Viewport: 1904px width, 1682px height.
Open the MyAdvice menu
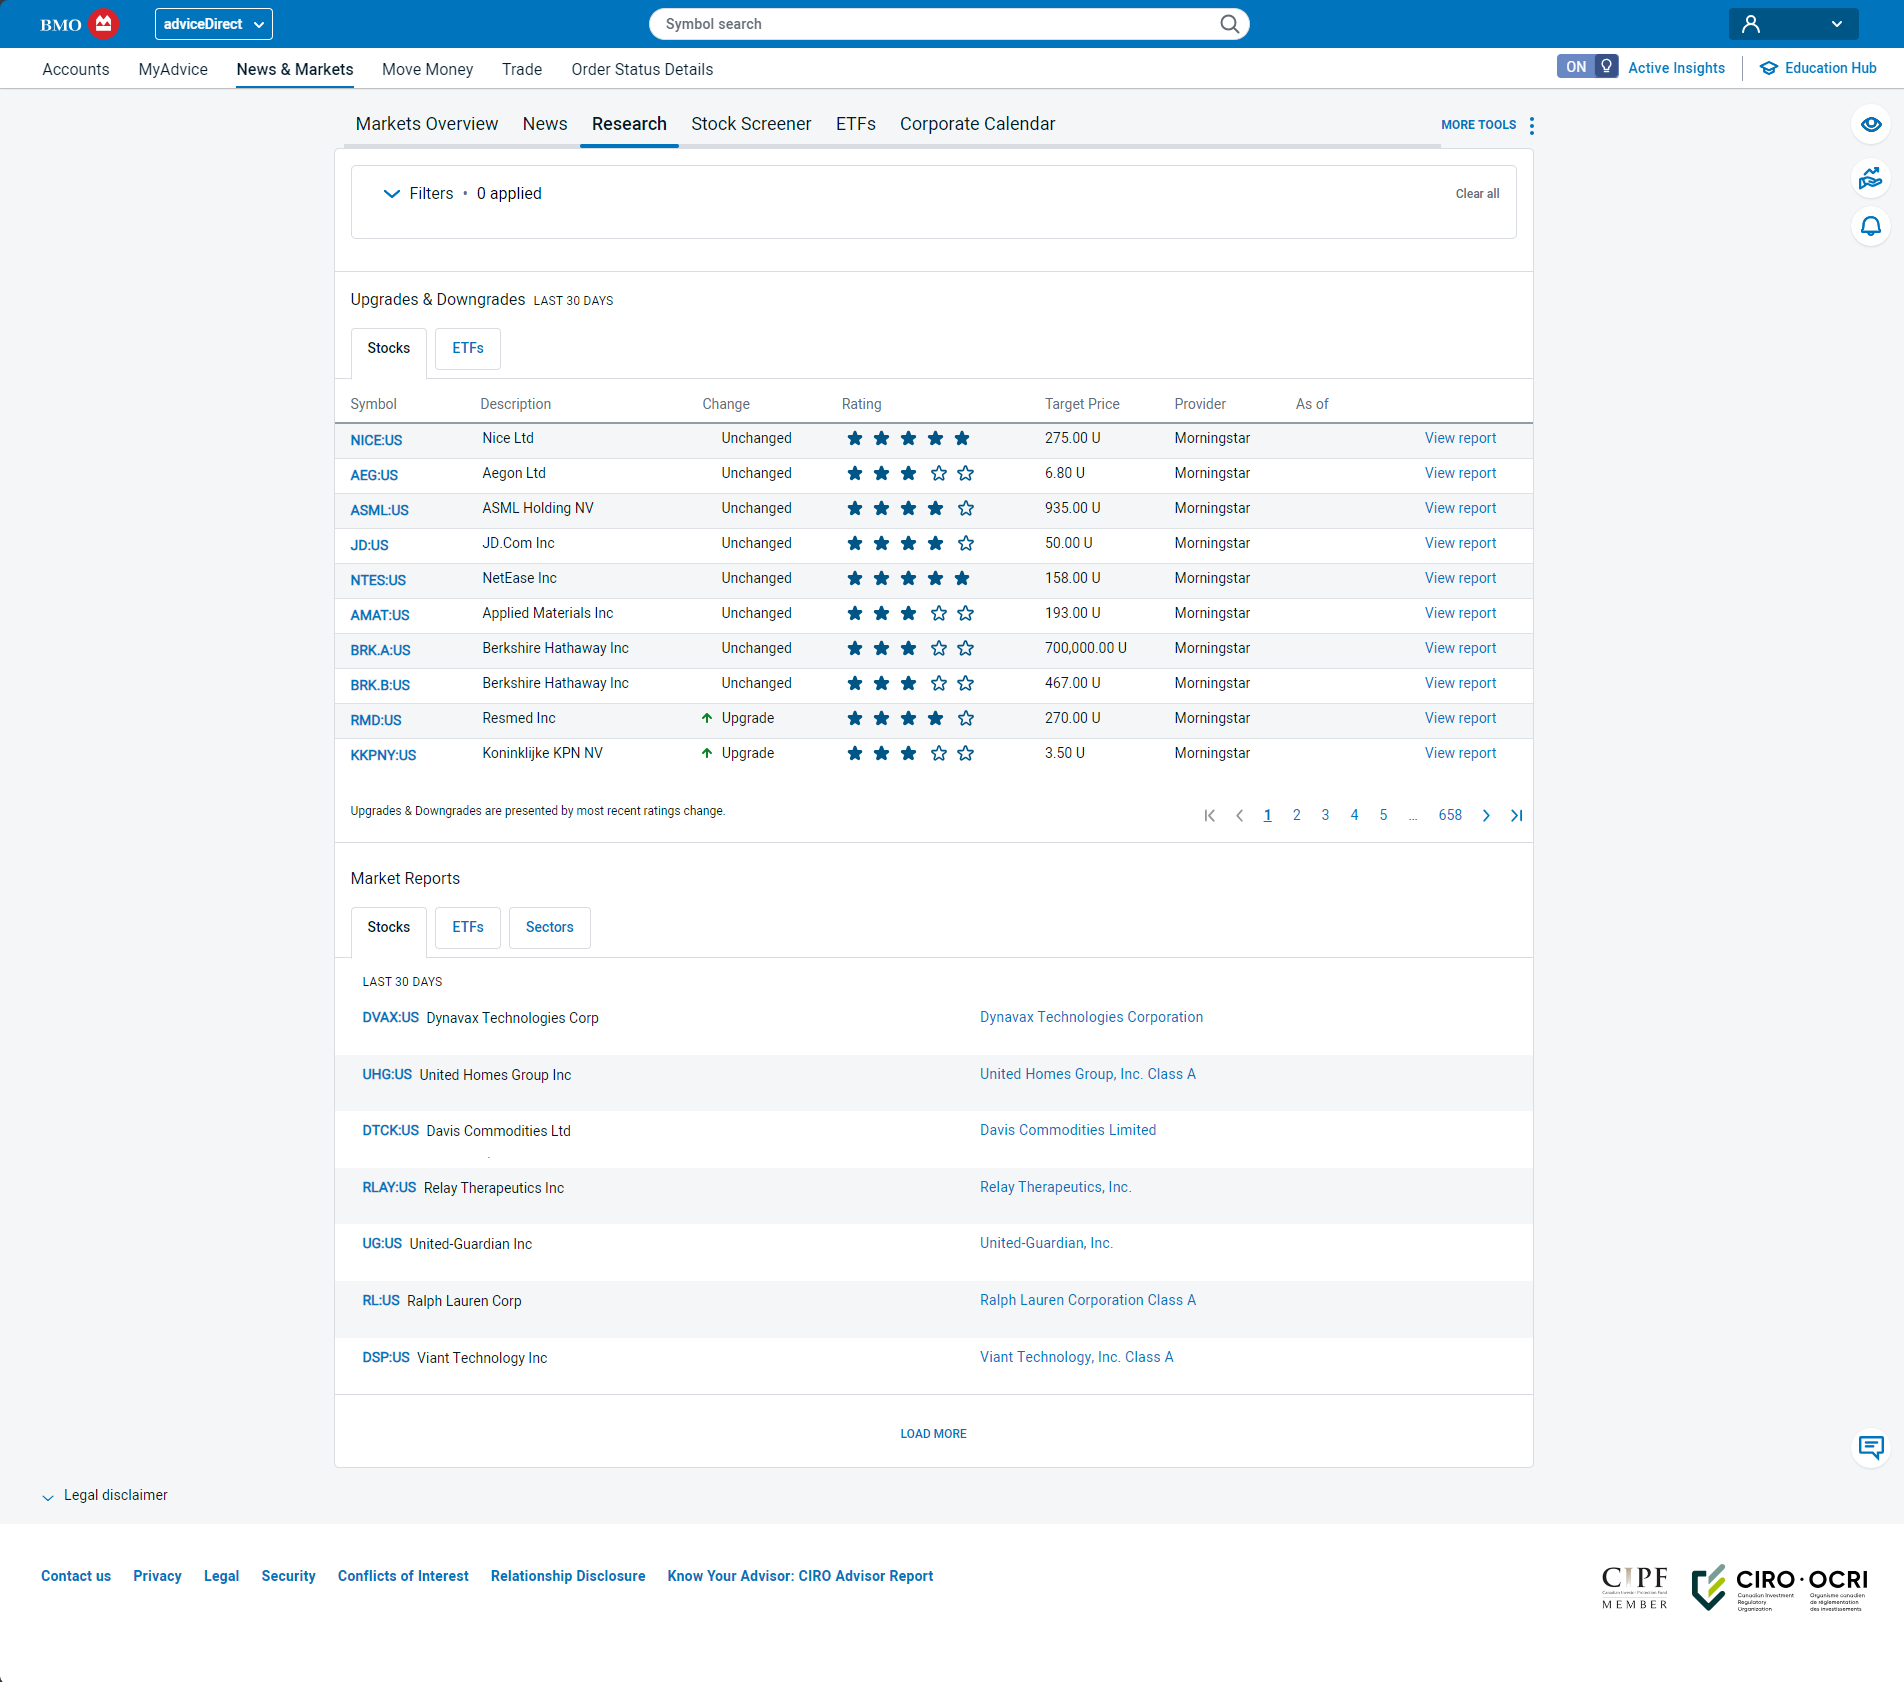coord(173,69)
